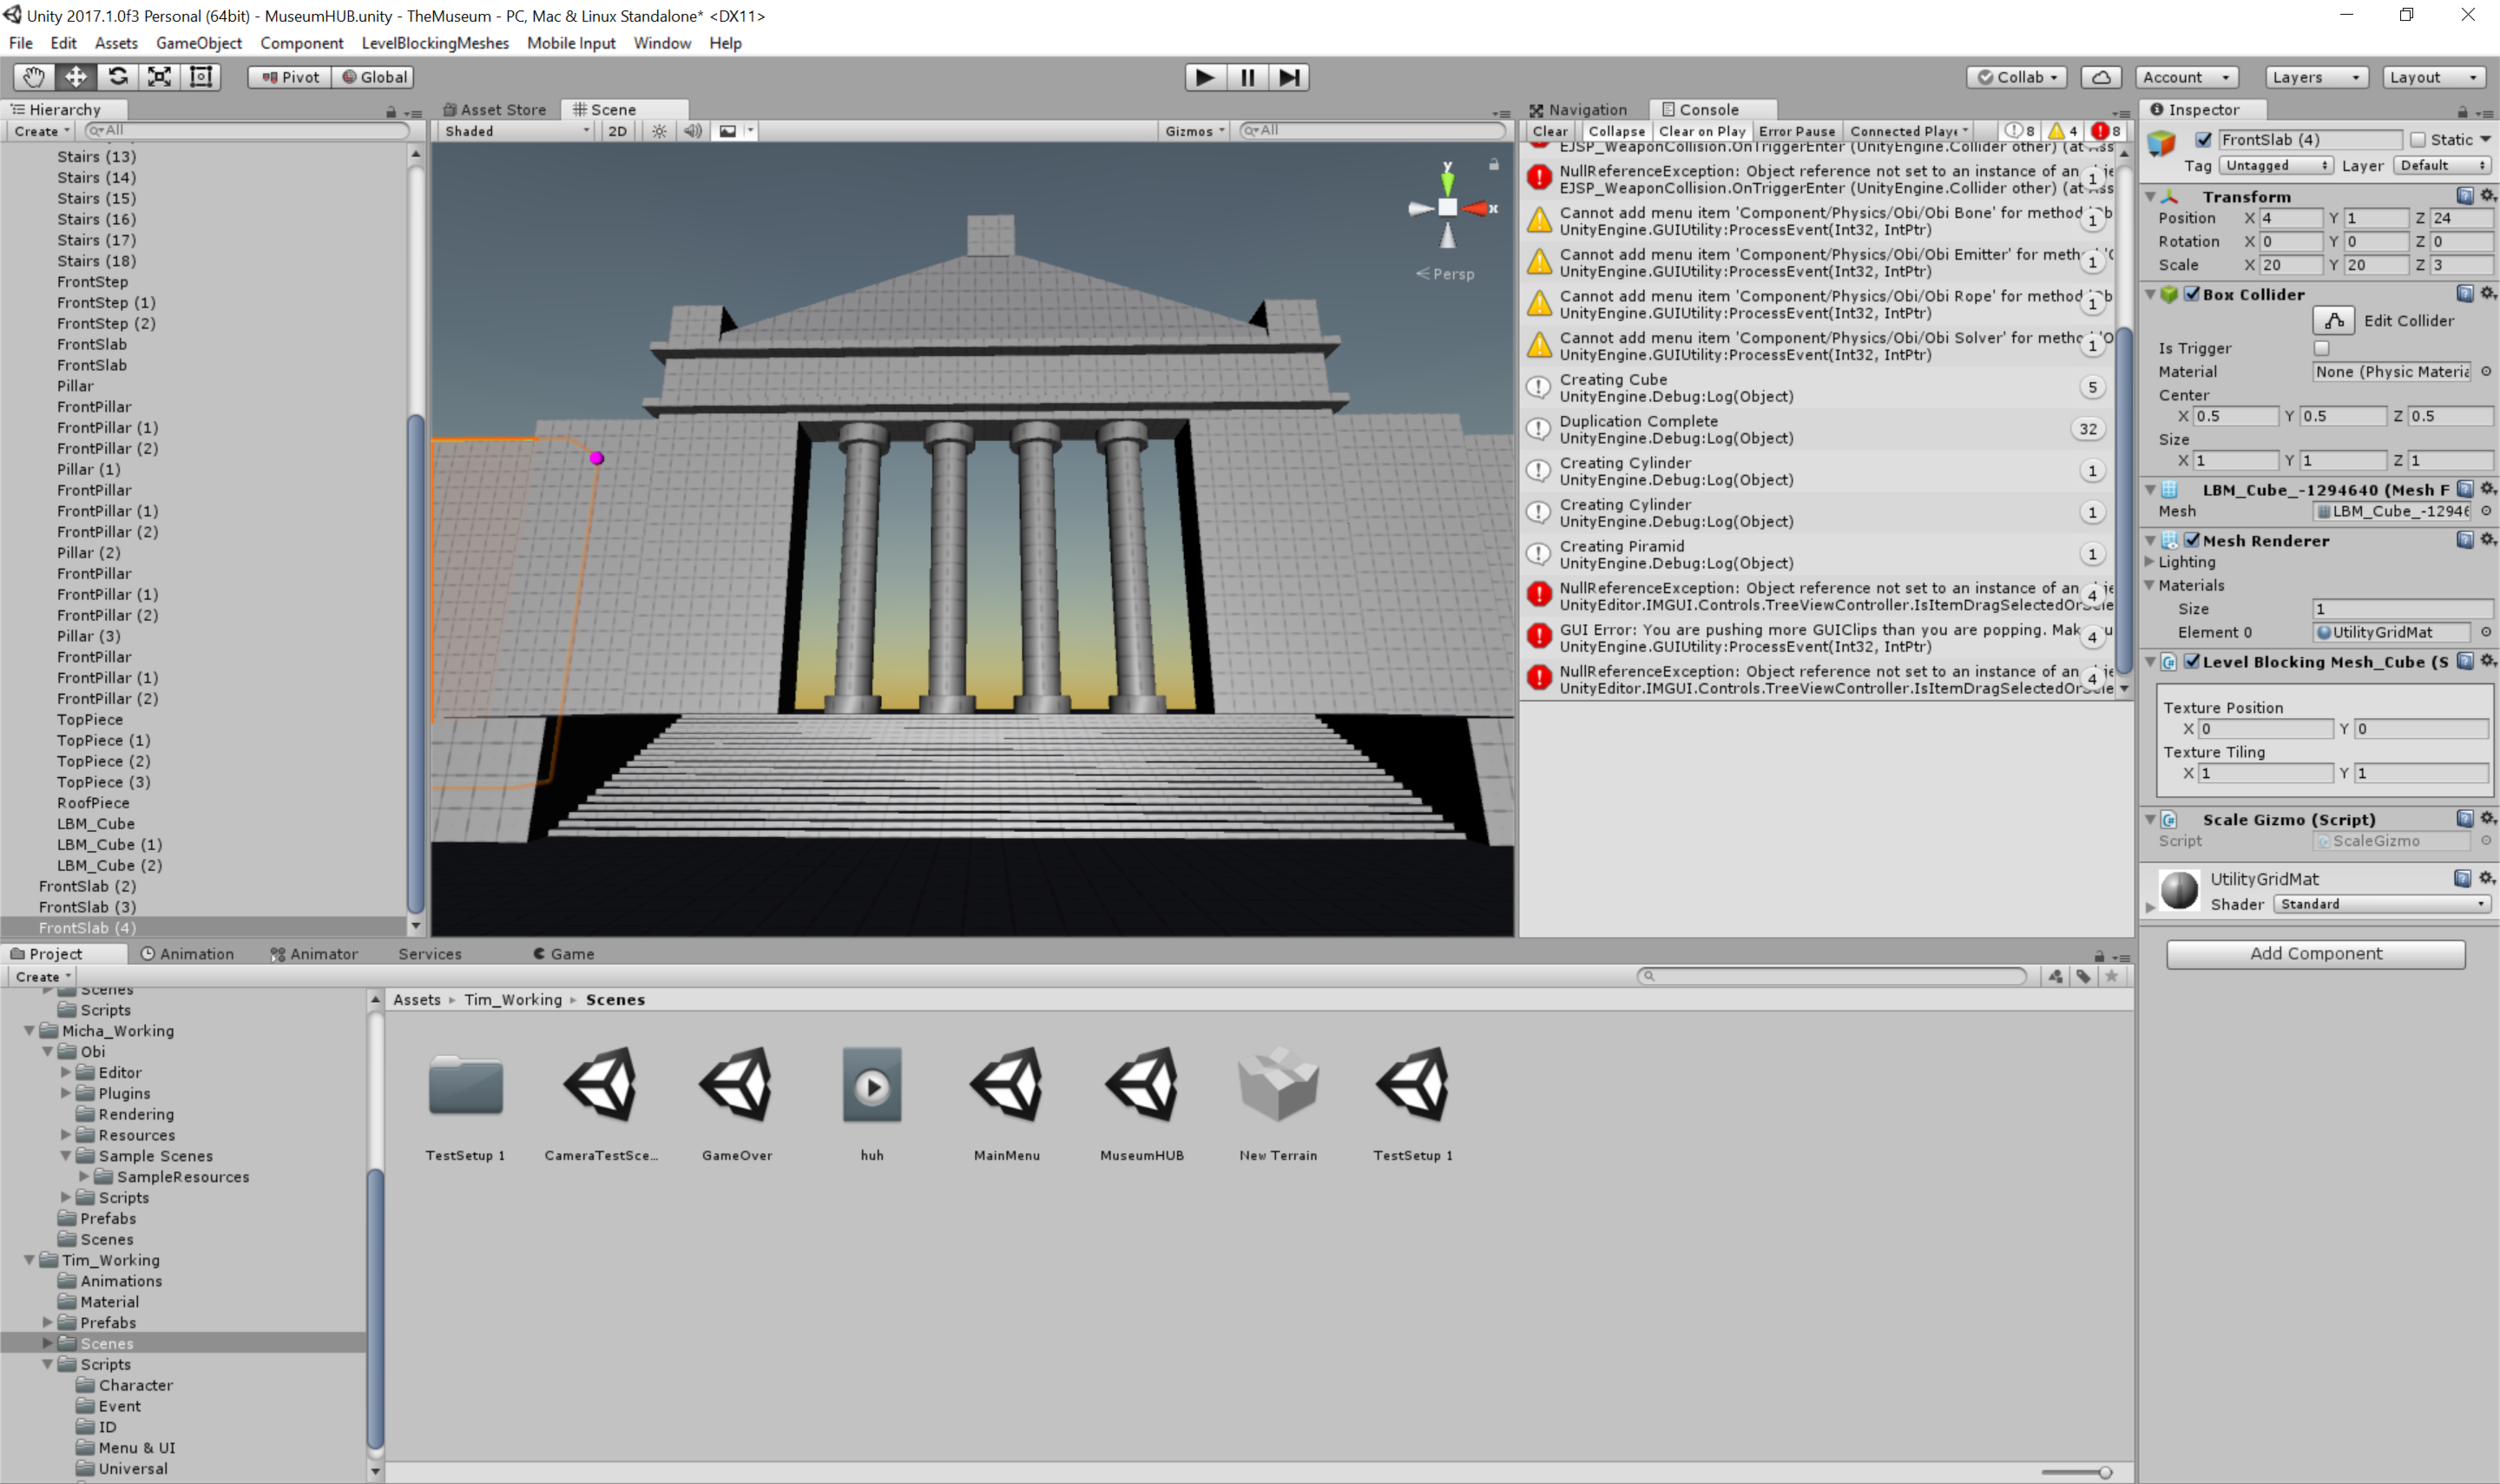Open the GameObject menu

[198, 43]
